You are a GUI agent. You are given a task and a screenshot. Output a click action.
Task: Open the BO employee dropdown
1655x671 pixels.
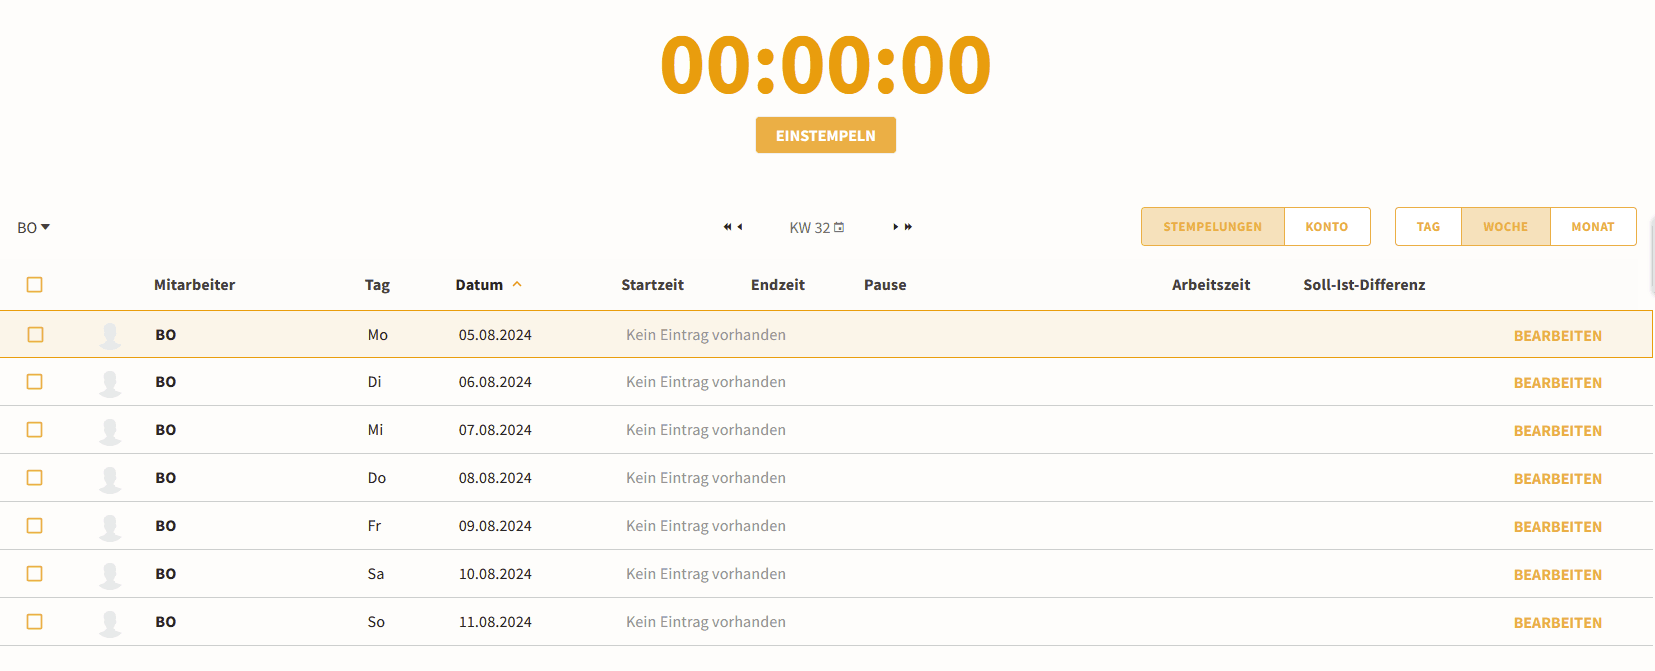[x=33, y=228]
